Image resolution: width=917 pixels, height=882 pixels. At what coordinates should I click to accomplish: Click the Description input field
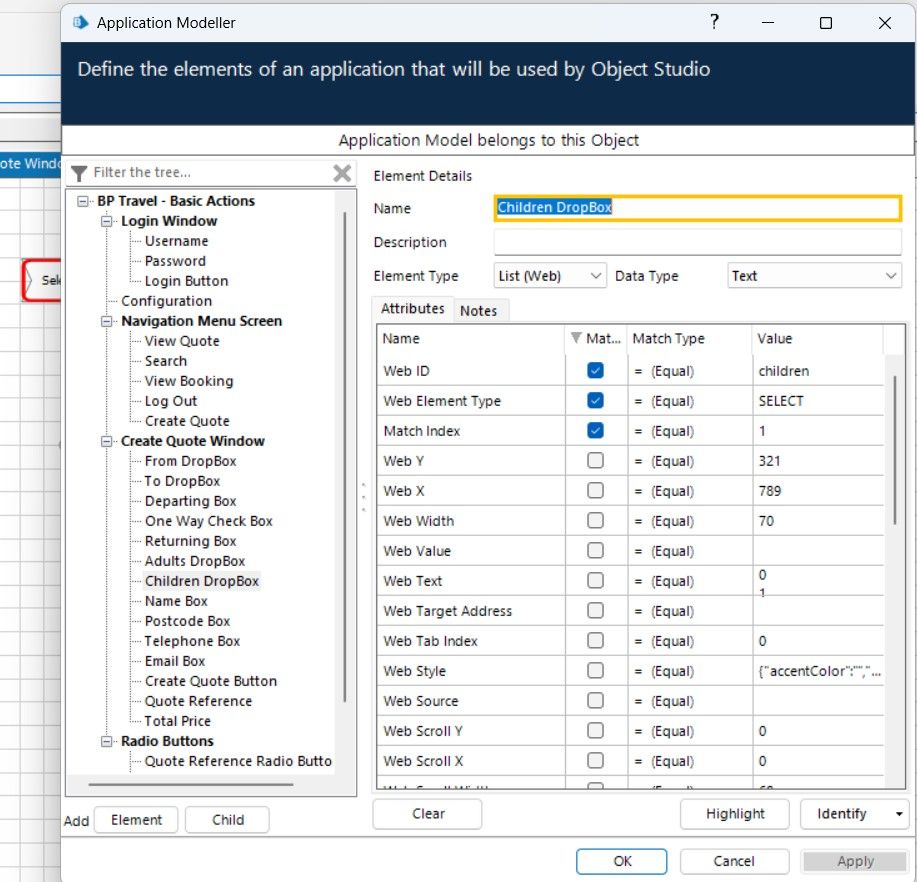697,243
